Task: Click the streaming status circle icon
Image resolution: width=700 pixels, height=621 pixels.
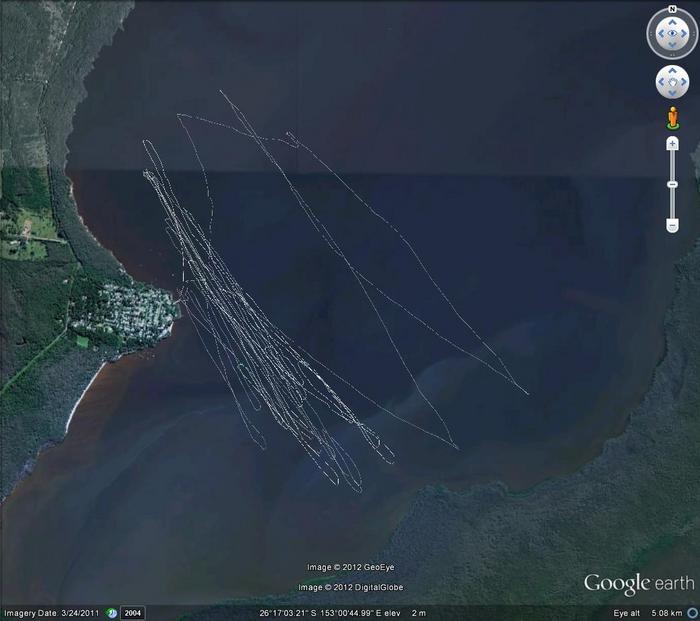Action: point(693,613)
